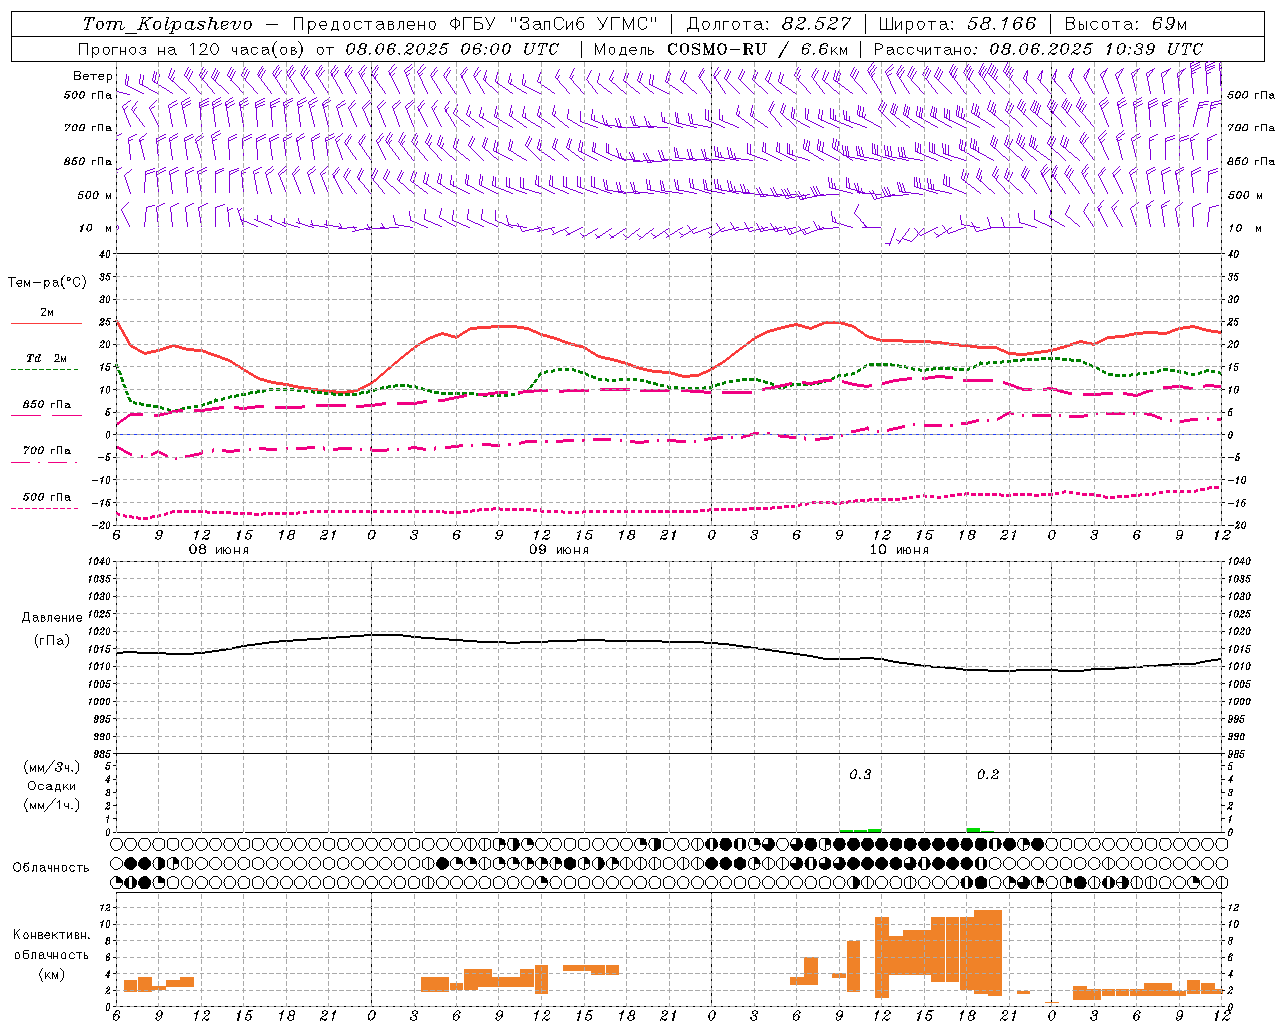Click the Конвективн. label of convective cloud panel
Image resolution: width=1280 pixels, height=1024 pixels.
52,935
